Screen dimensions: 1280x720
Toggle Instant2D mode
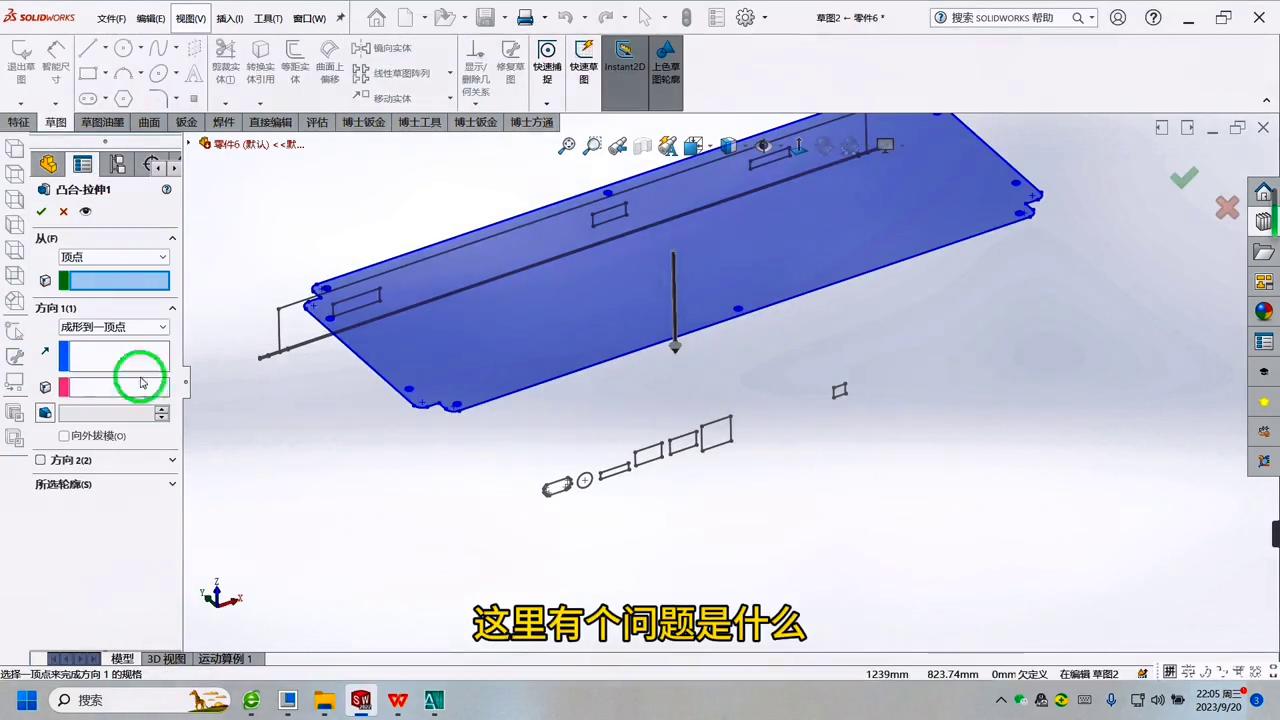[624, 60]
